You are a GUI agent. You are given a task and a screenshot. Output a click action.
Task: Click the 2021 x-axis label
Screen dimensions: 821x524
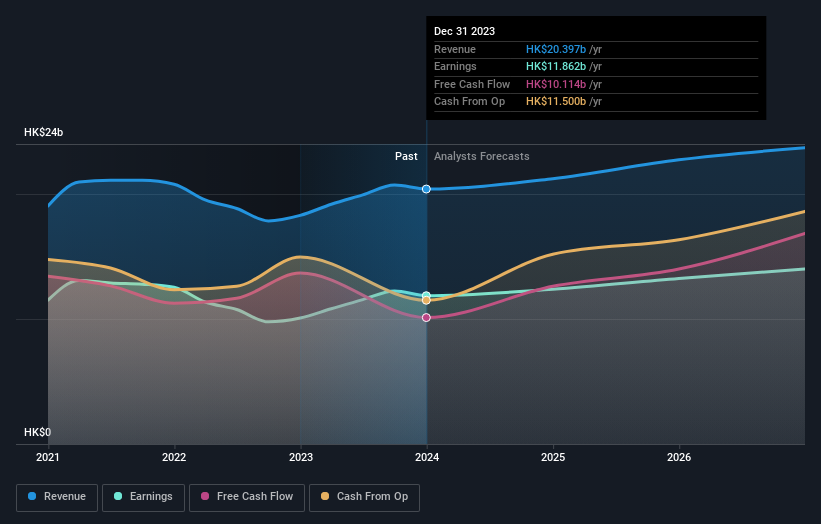[x=48, y=457]
